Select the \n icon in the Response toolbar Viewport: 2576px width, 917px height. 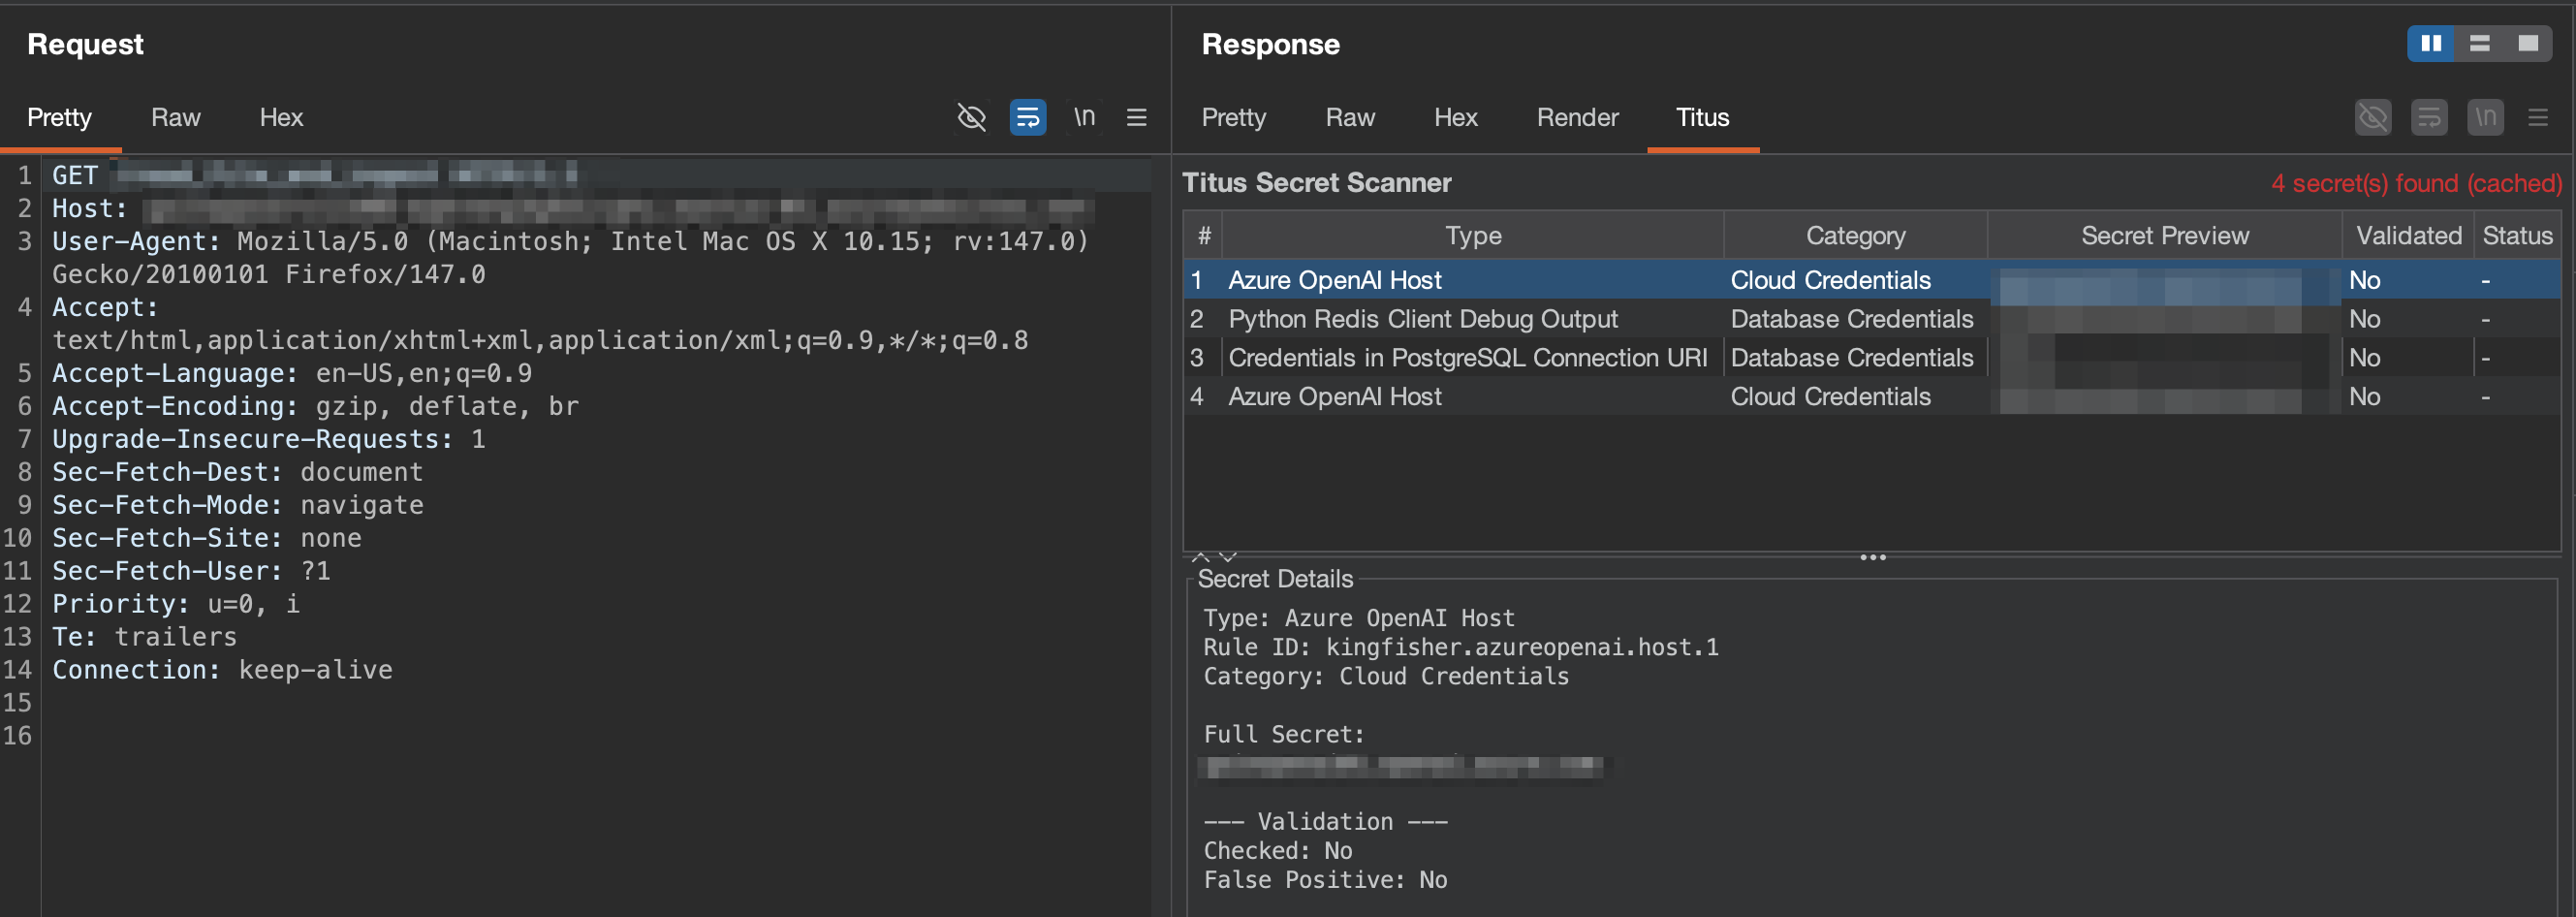2486,117
